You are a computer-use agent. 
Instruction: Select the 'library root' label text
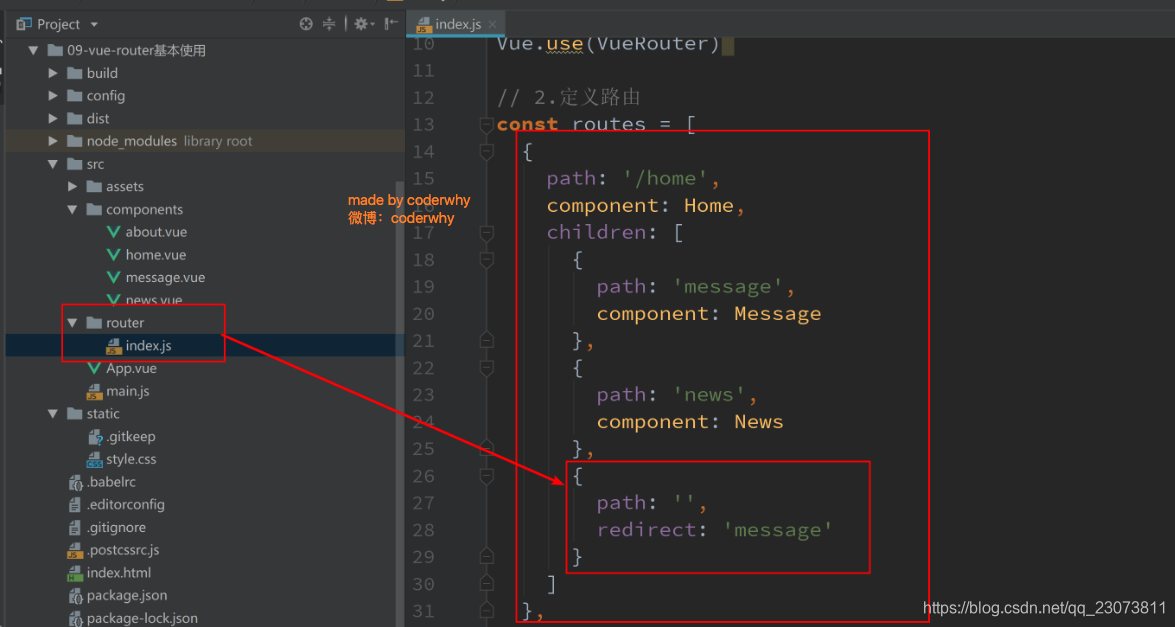coord(218,141)
